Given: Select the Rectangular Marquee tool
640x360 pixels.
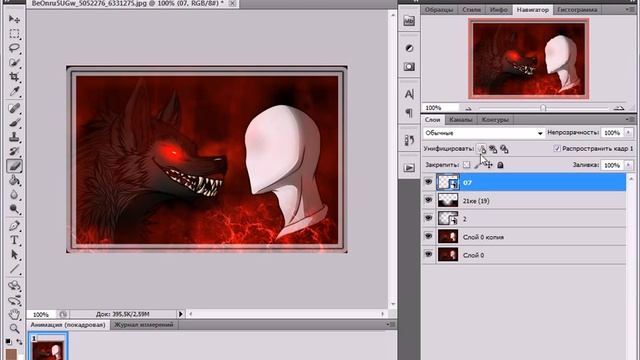Looking at the screenshot, I should point(14,33).
